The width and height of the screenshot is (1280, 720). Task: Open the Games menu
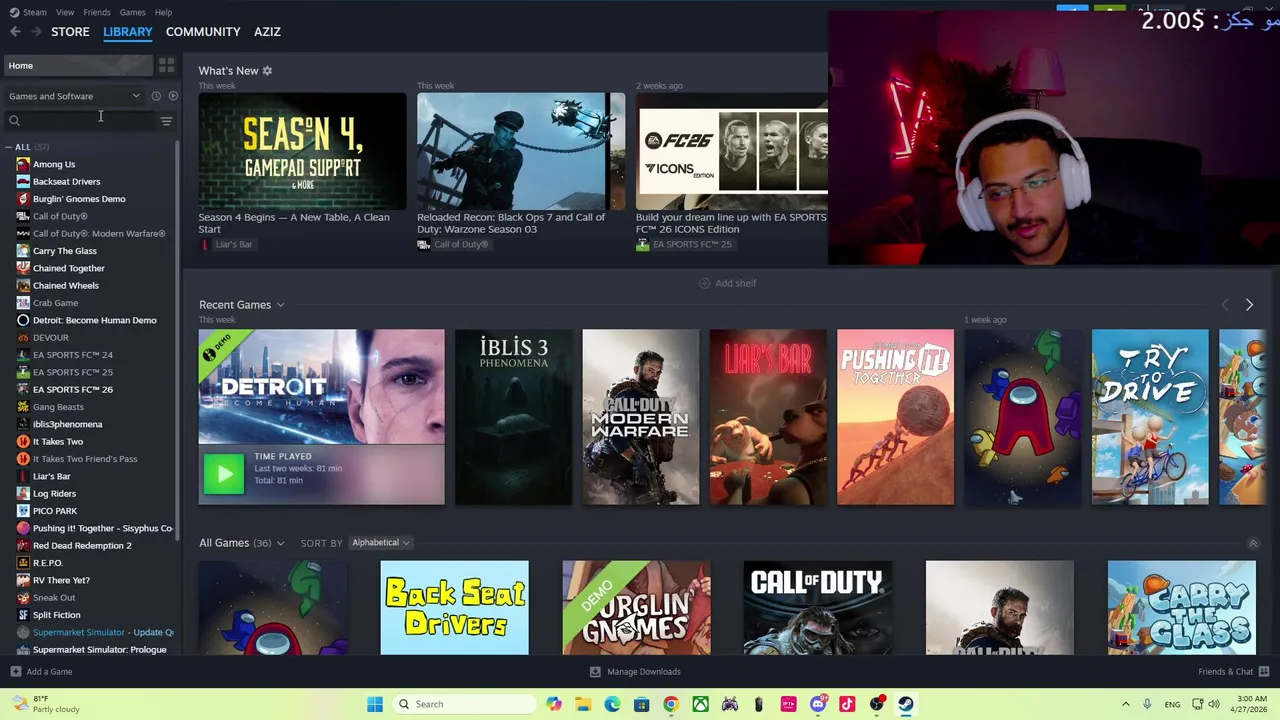(132, 12)
